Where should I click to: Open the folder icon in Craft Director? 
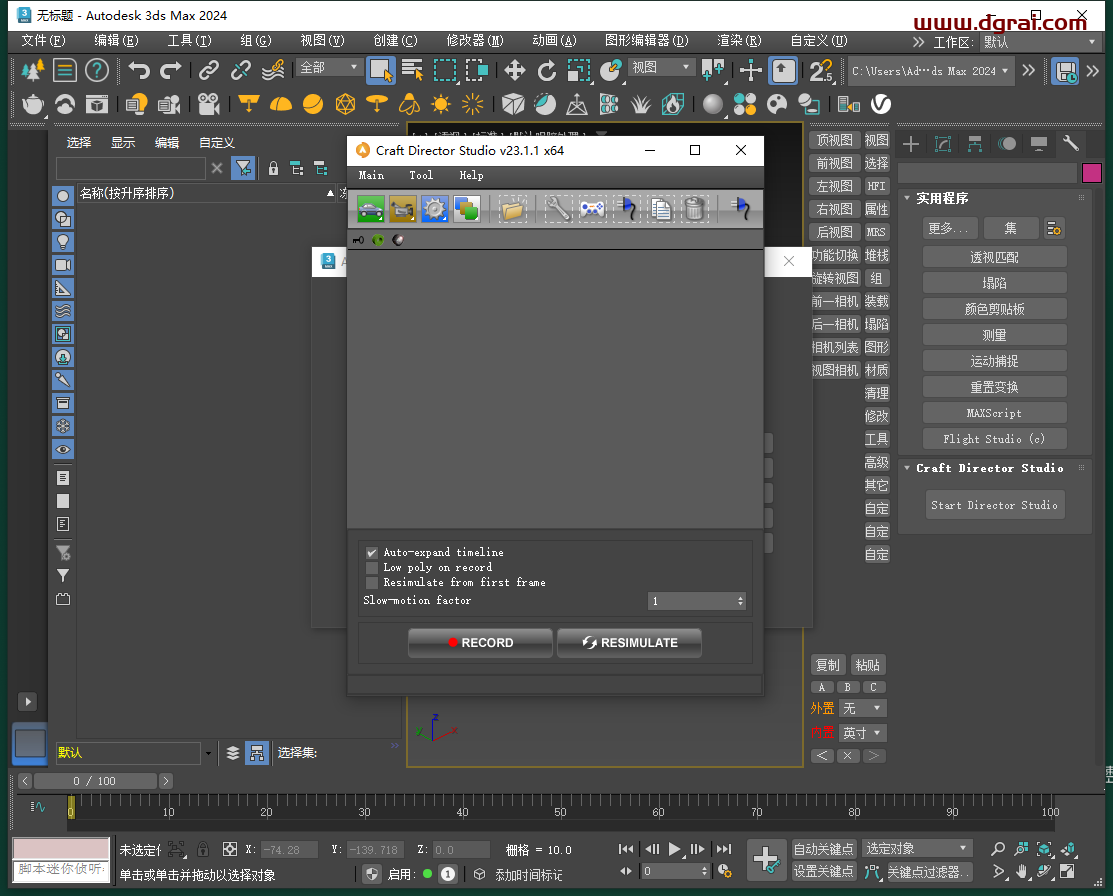pyautogui.click(x=512, y=209)
